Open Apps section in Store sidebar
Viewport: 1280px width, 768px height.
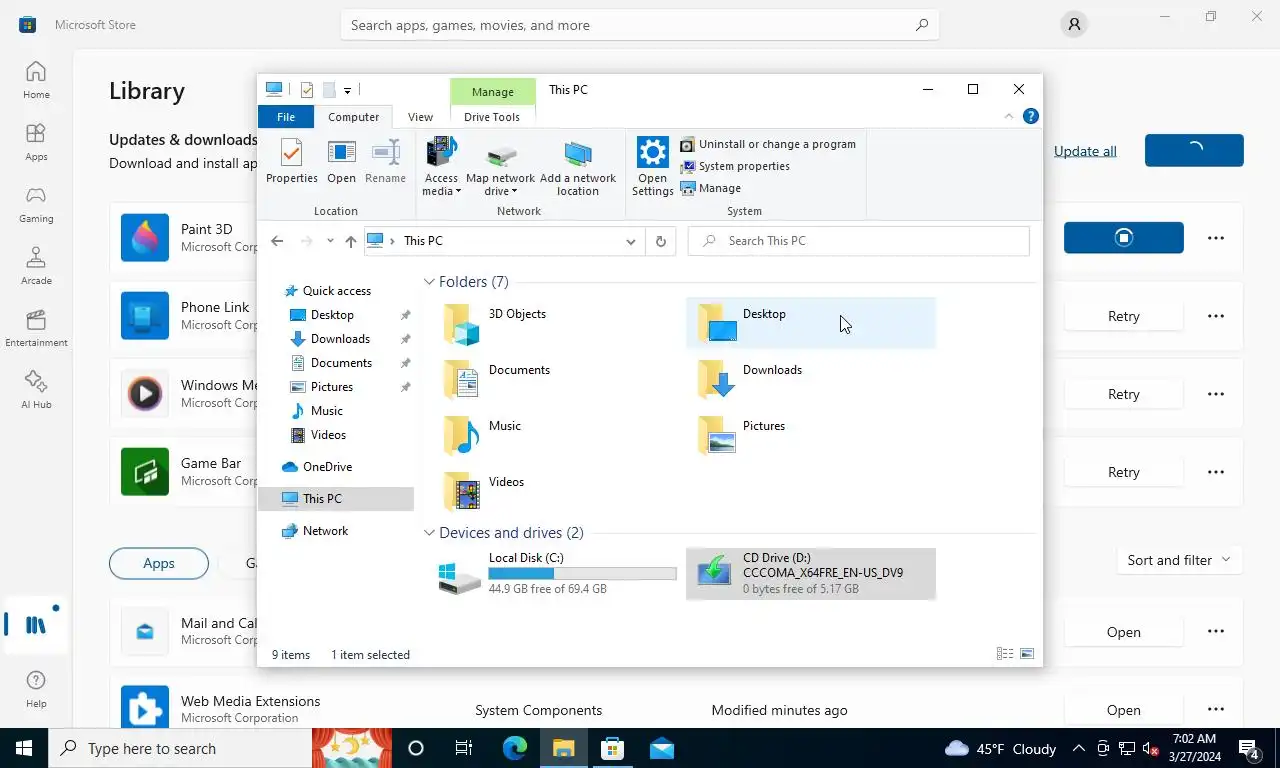(x=36, y=142)
